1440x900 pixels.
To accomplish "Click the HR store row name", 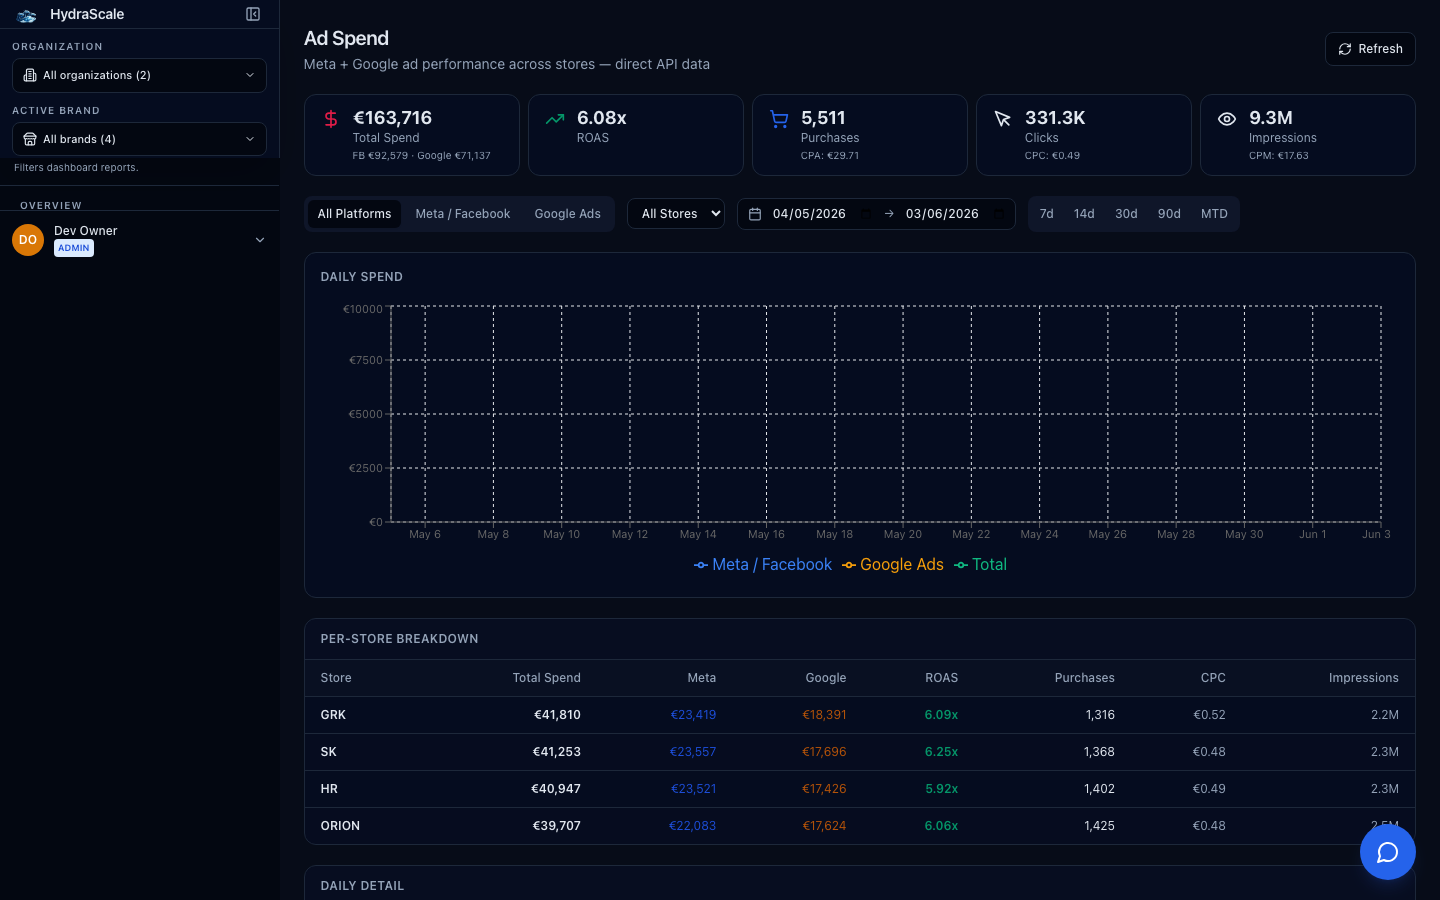I will point(329,789).
